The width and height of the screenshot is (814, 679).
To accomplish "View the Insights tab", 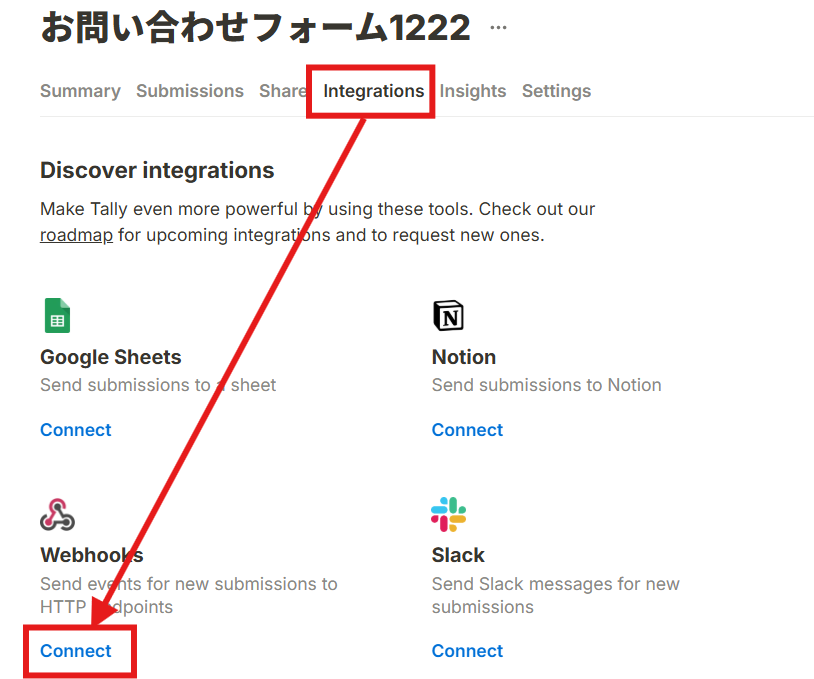I will click(x=473, y=91).
